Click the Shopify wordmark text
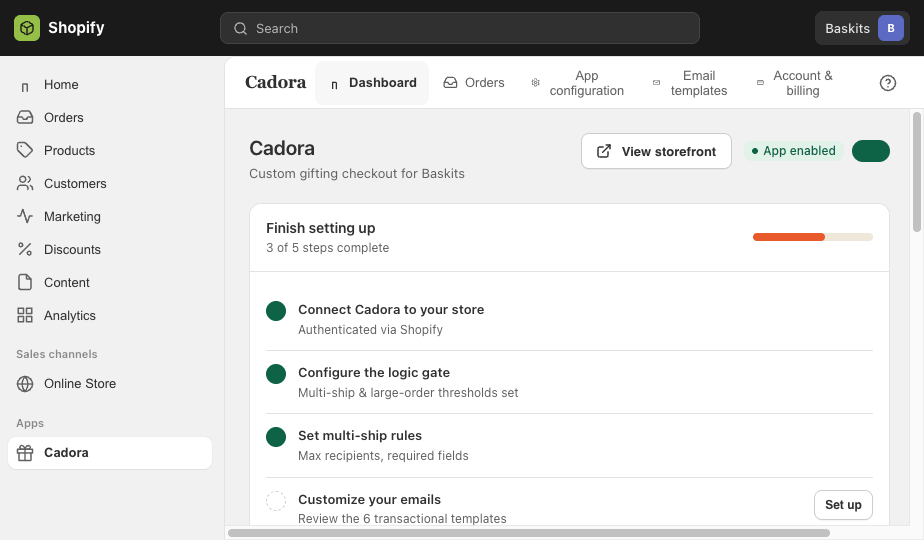Image resolution: width=924 pixels, height=540 pixels. tap(76, 28)
